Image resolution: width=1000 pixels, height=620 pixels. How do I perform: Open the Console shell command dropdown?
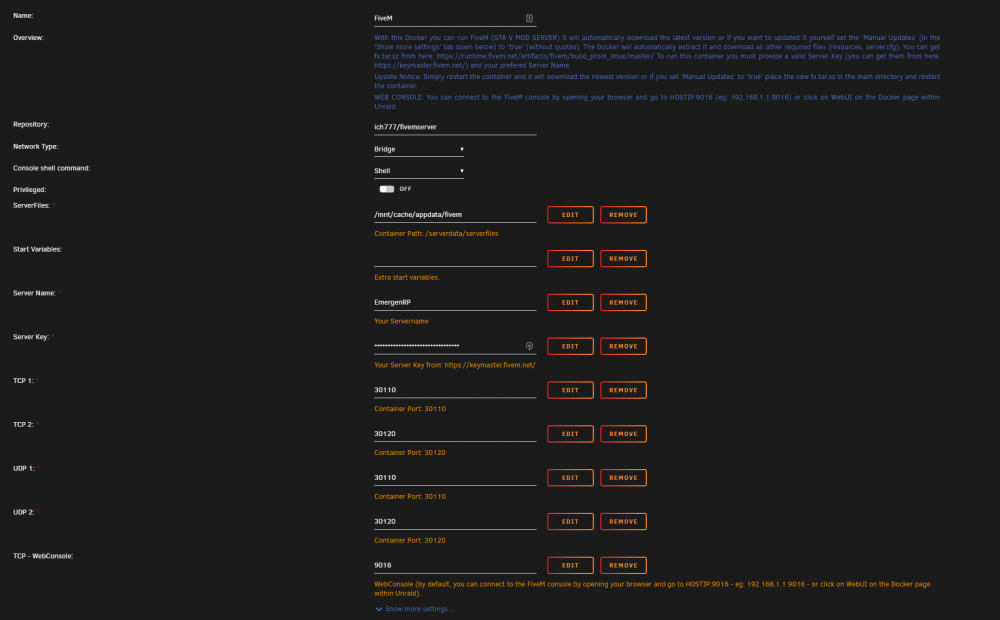[419, 171]
